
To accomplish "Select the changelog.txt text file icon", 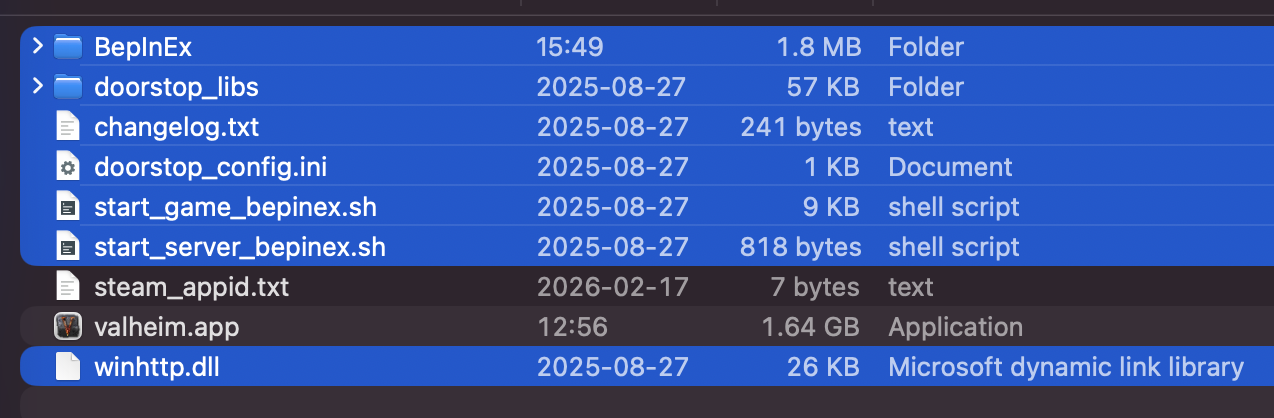I will [x=67, y=127].
